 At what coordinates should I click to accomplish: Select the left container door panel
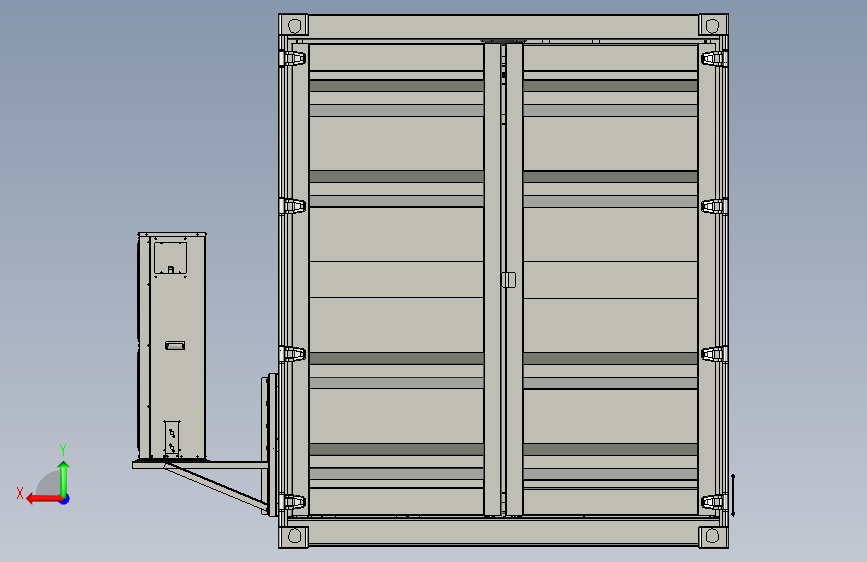[396, 279]
